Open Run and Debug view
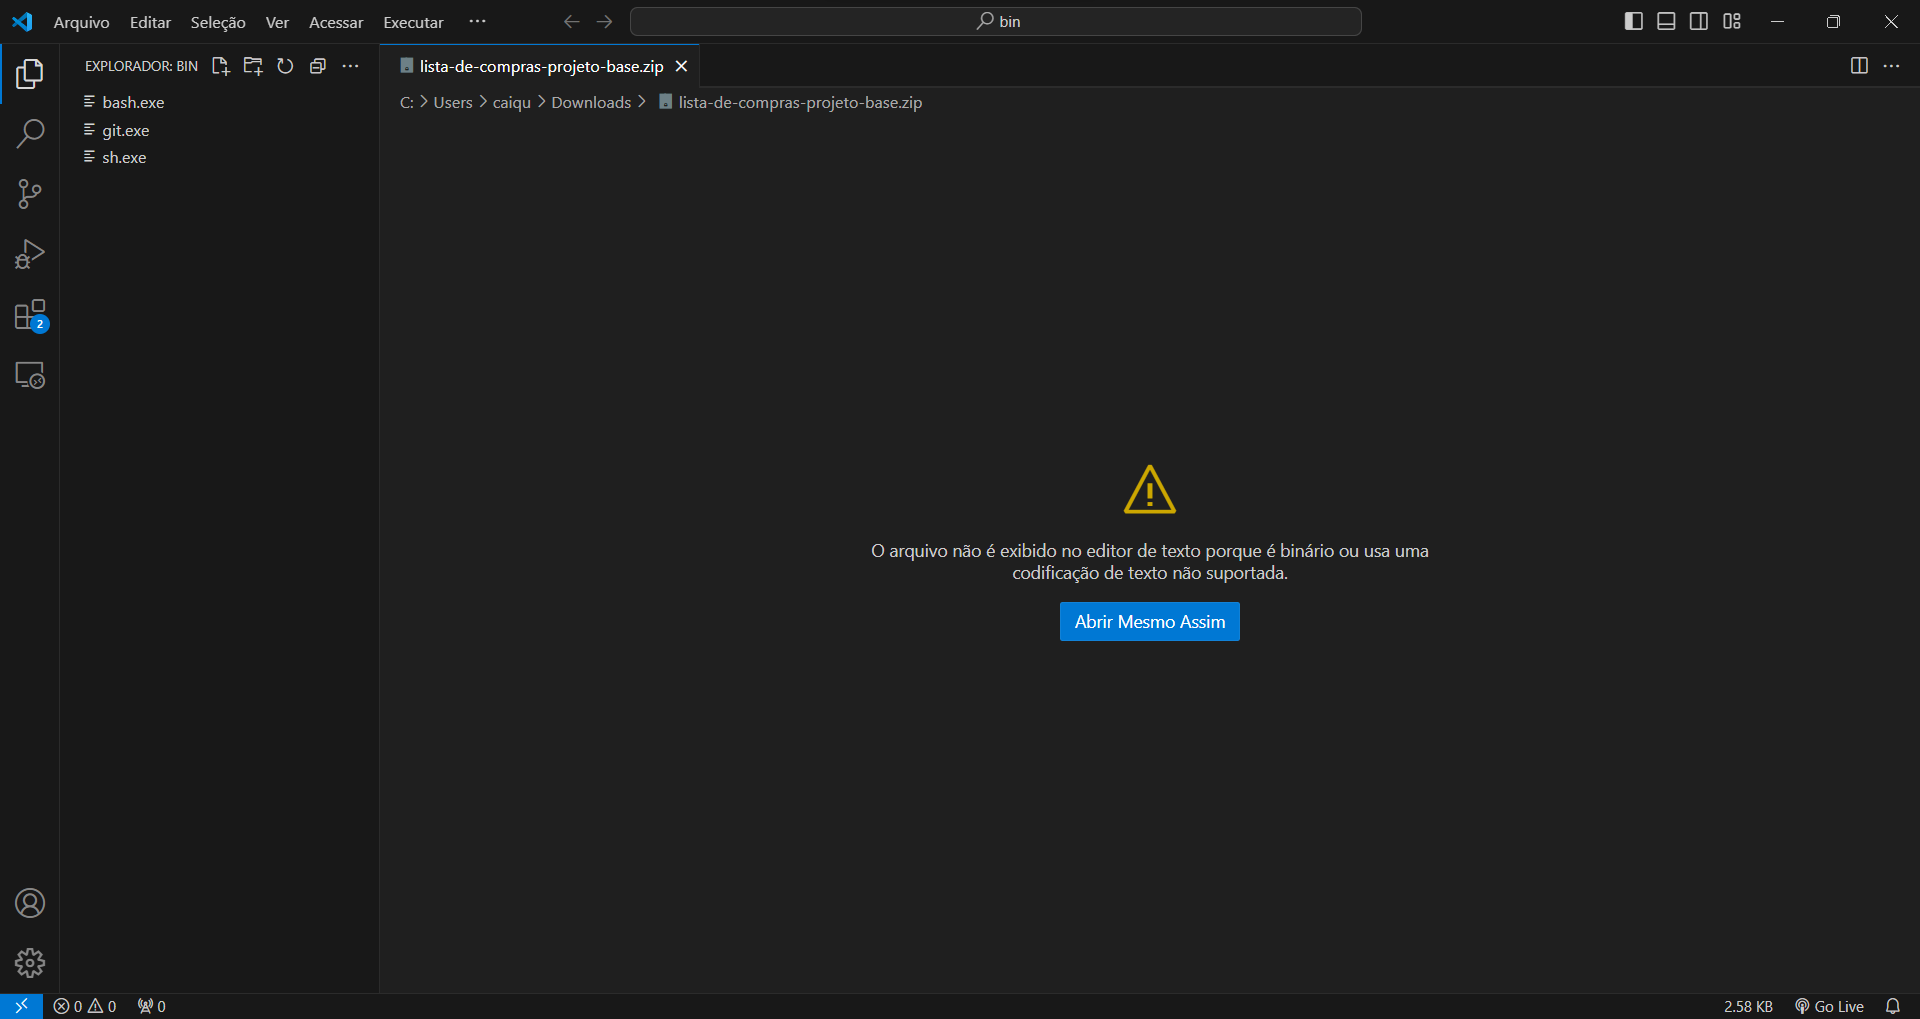Image resolution: width=1920 pixels, height=1019 pixels. click(x=30, y=254)
